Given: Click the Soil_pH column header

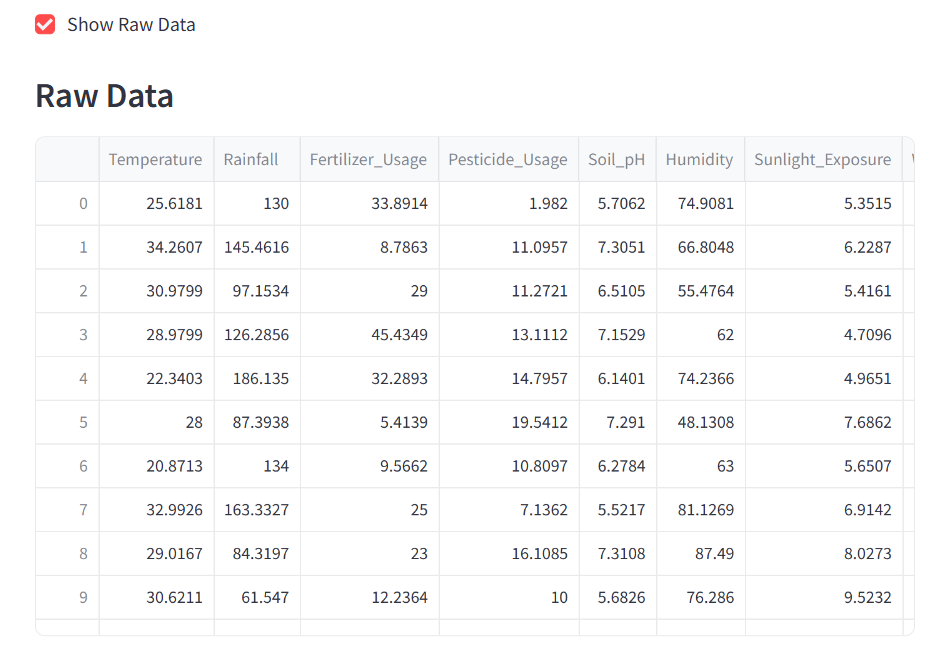Looking at the screenshot, I should tap(618, 159).
